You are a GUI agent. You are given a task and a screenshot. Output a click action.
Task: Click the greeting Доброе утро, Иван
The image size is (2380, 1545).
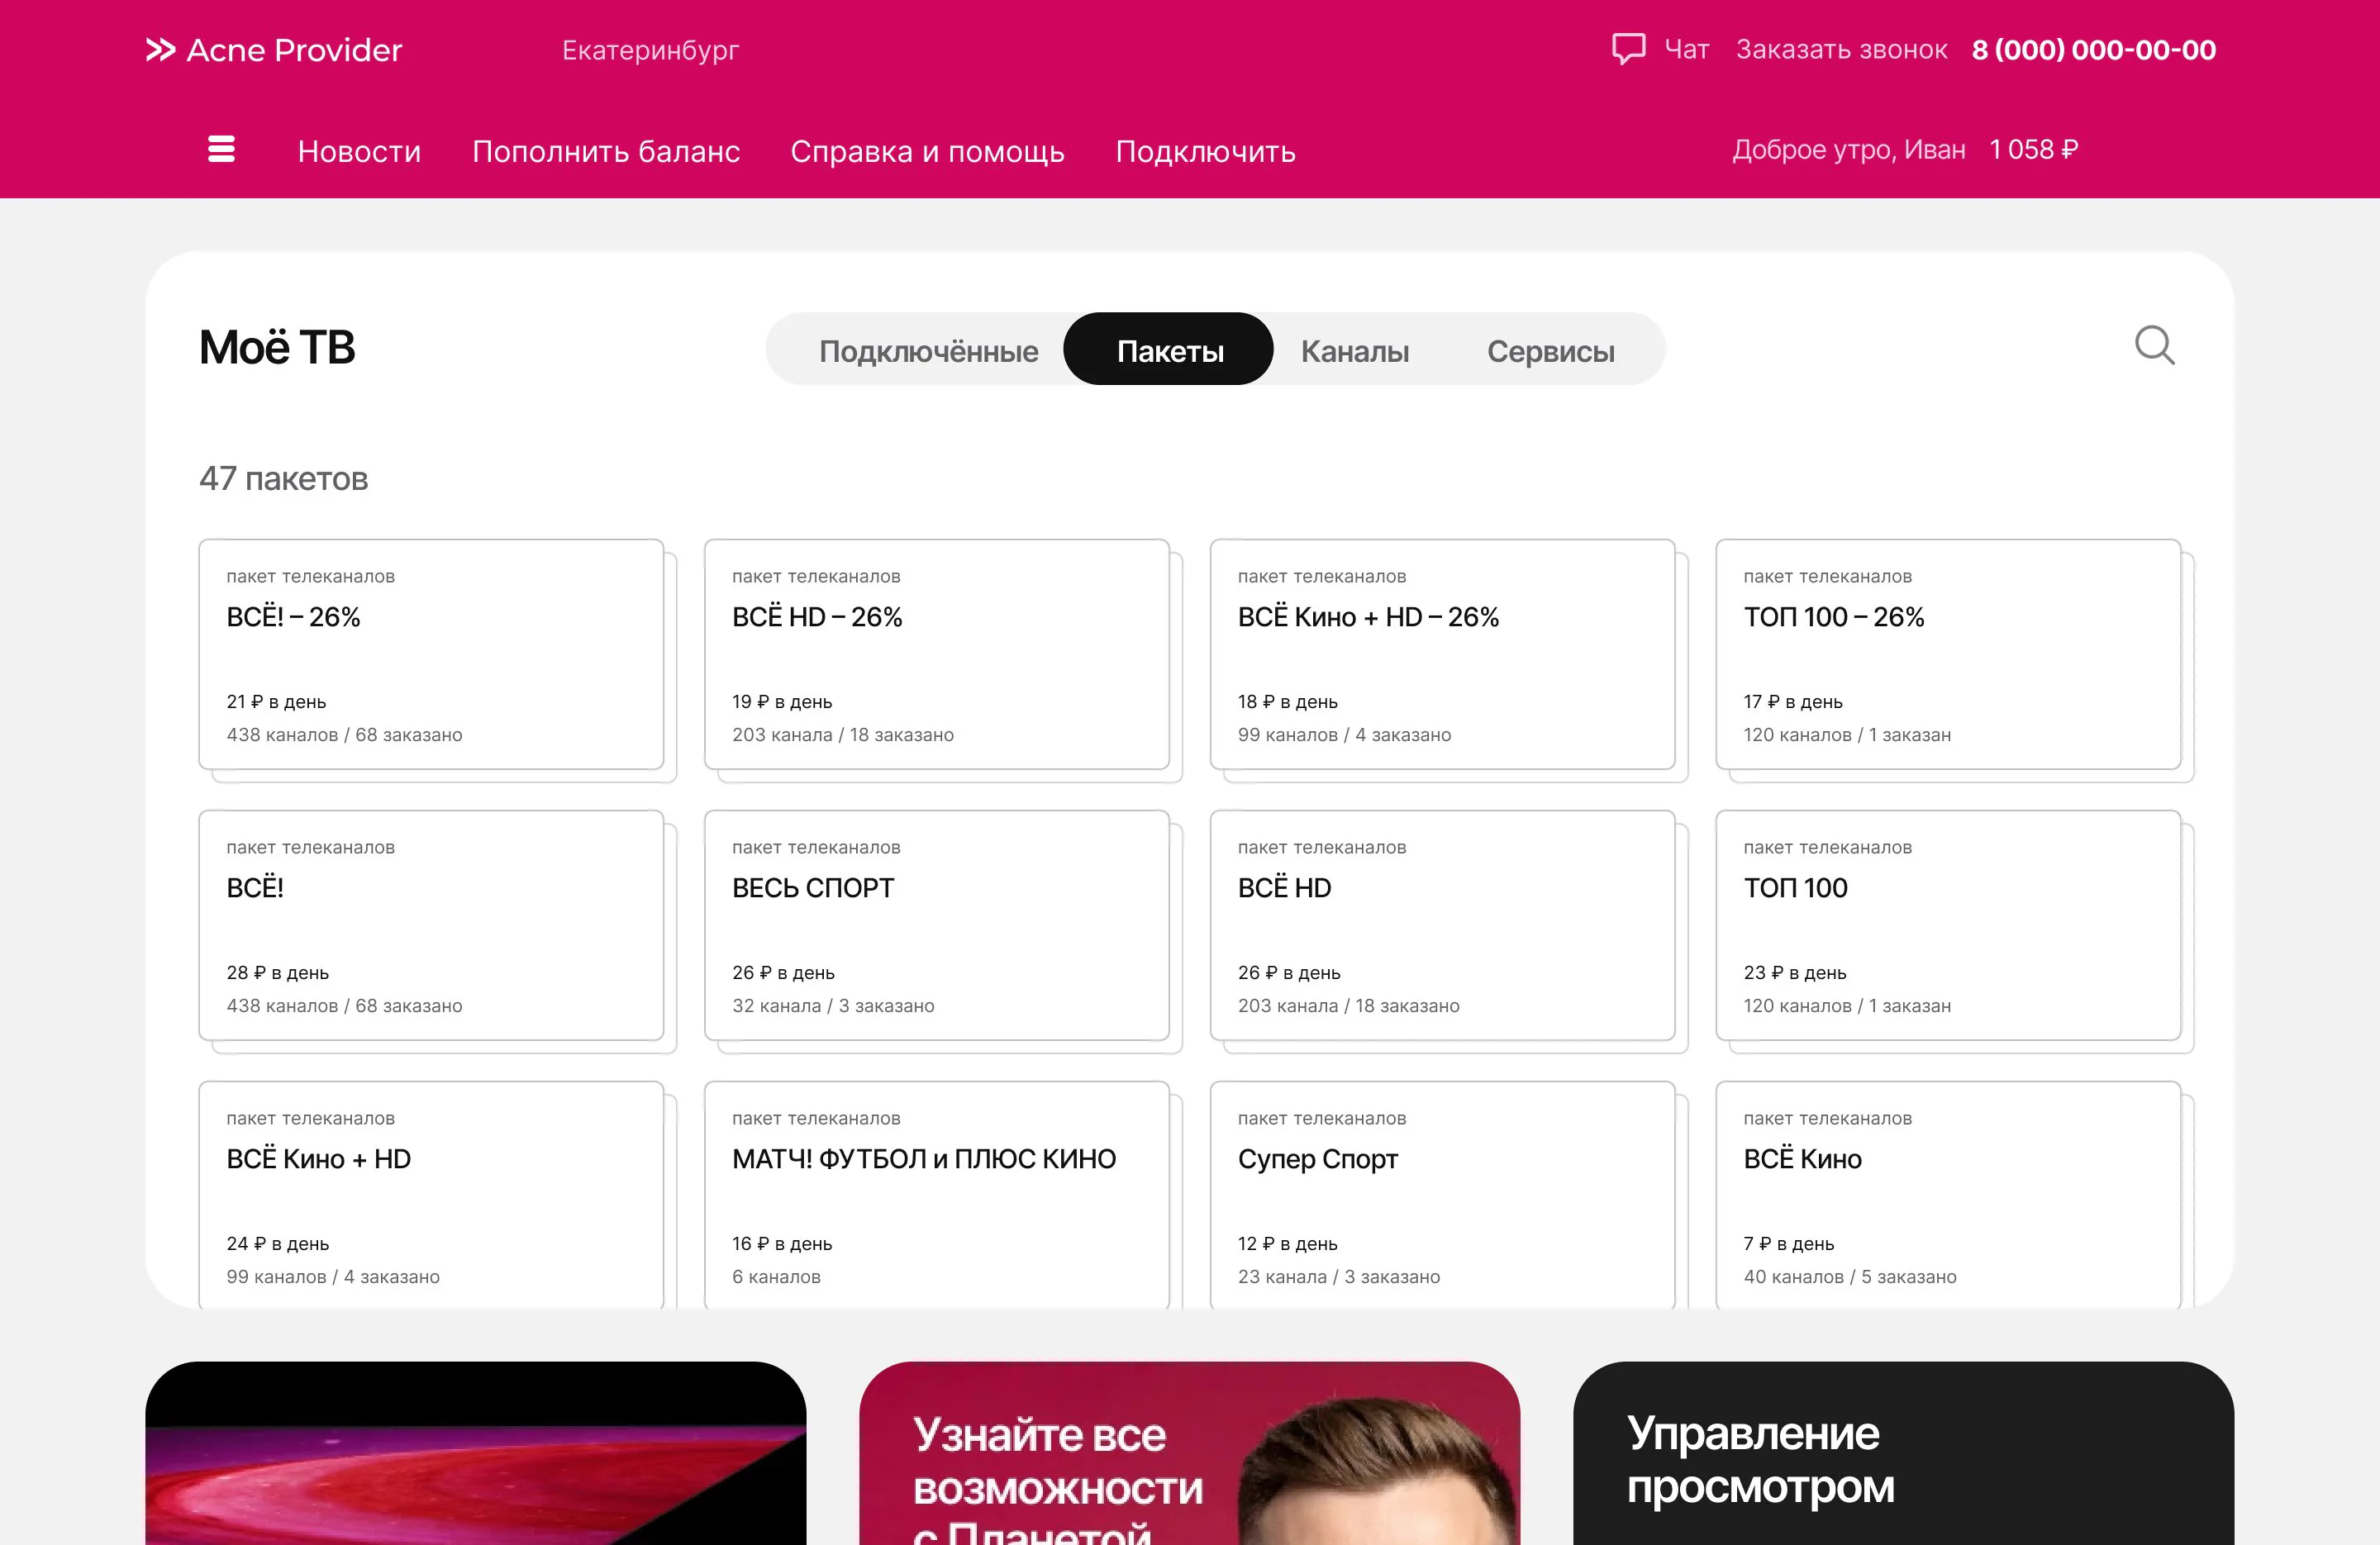coord(1848,150)
